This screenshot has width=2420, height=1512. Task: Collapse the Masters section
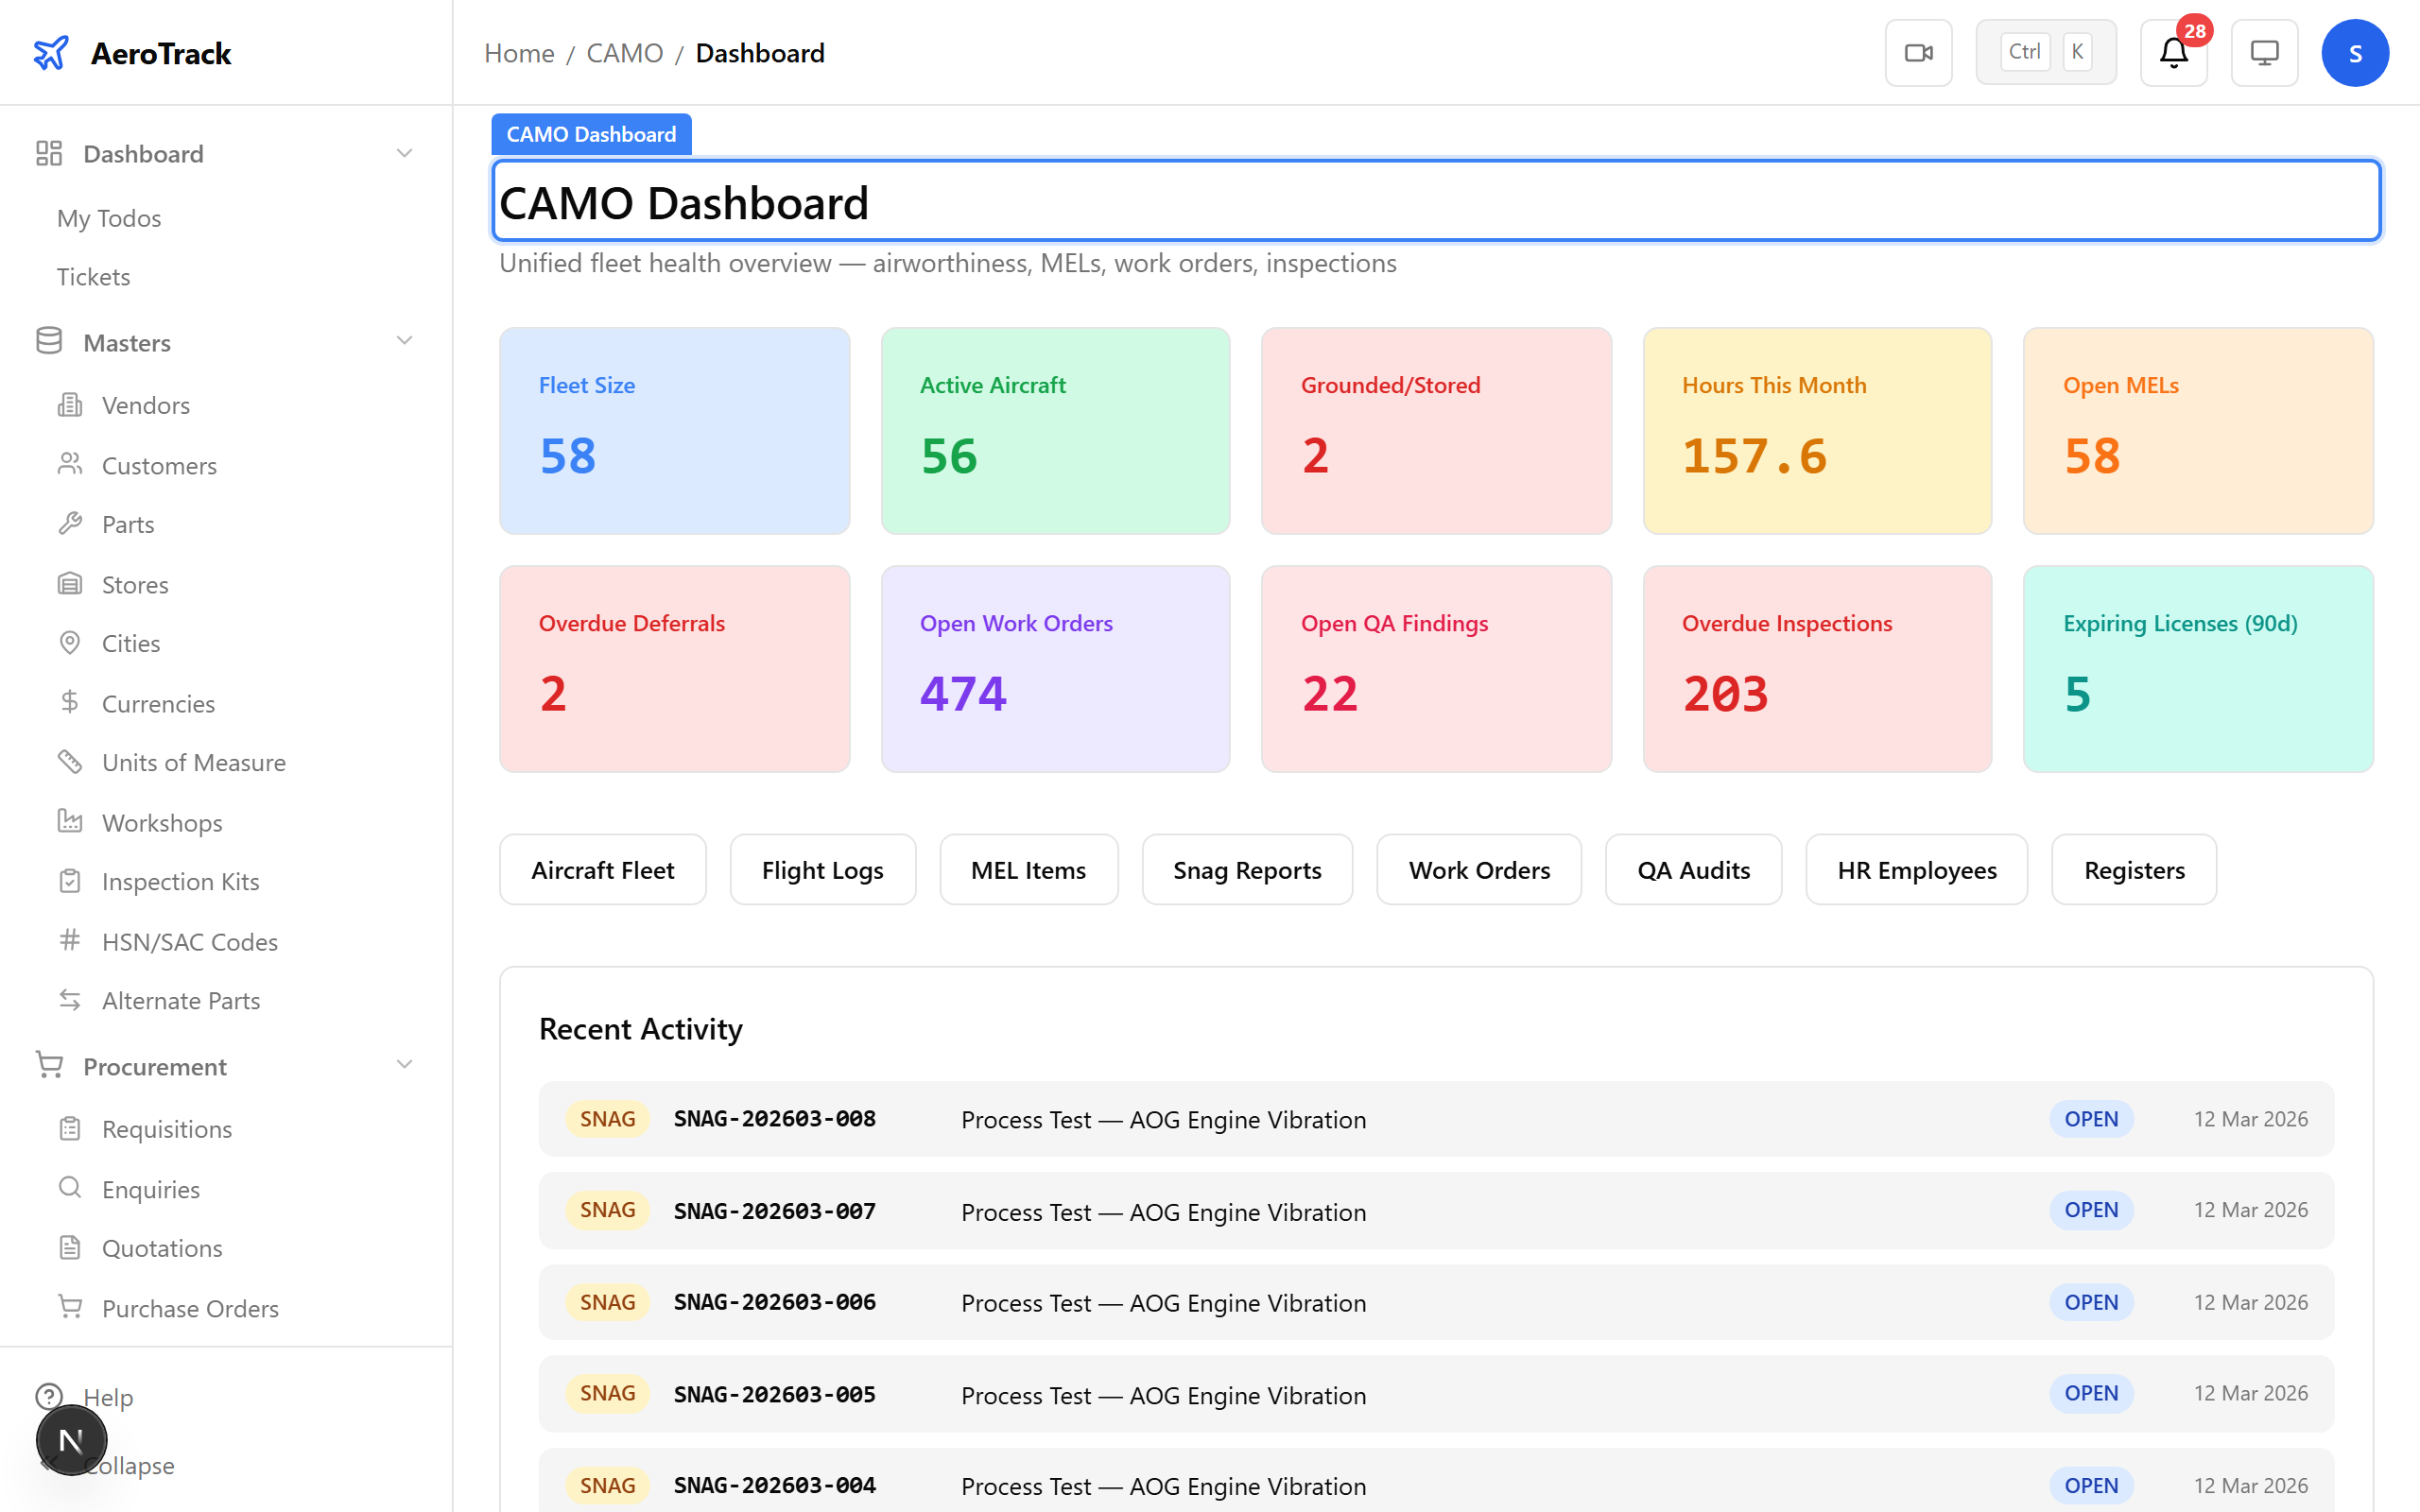pyautogui.click(x=404, y=340)
